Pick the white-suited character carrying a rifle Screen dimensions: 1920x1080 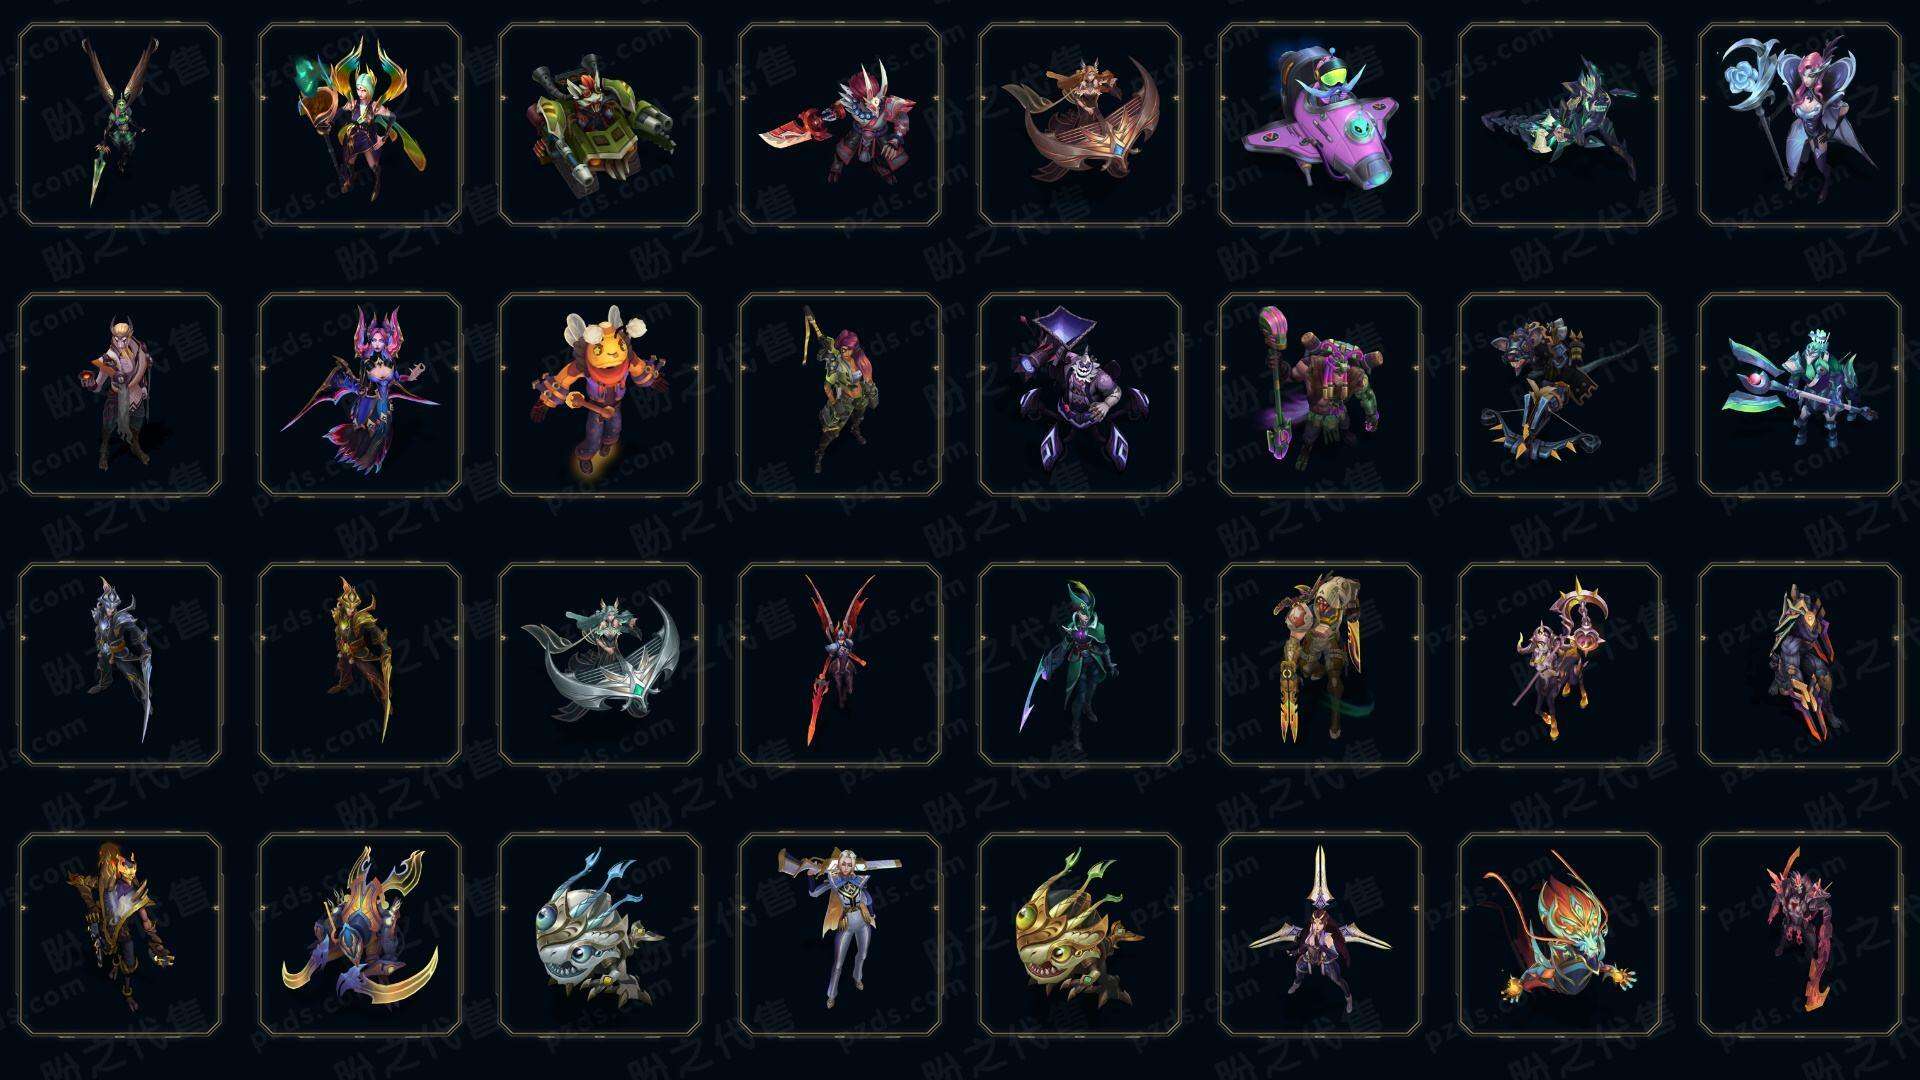coord(840,934)
